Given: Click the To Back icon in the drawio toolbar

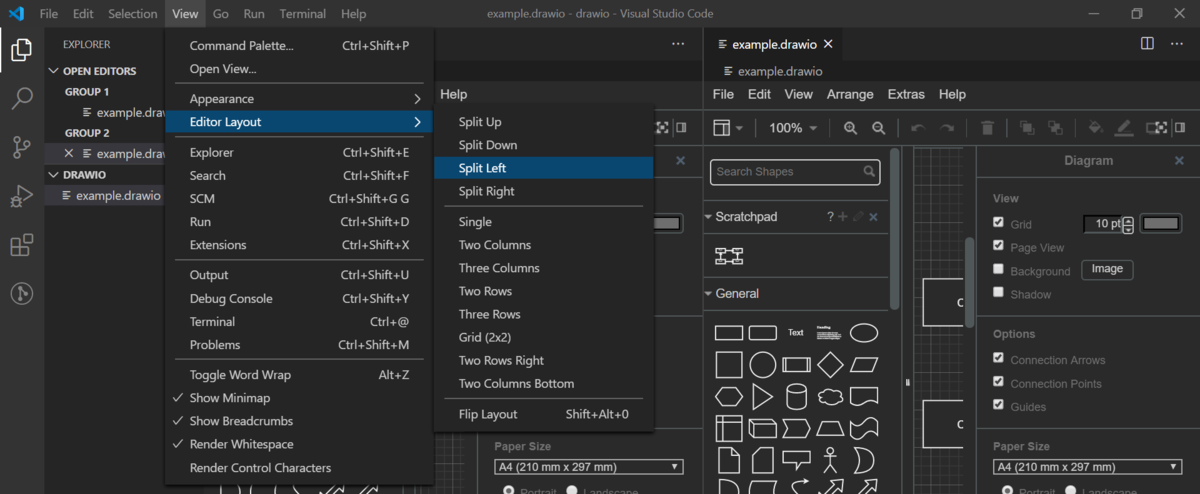Looking at the screenshot, I should (1054, 128).
